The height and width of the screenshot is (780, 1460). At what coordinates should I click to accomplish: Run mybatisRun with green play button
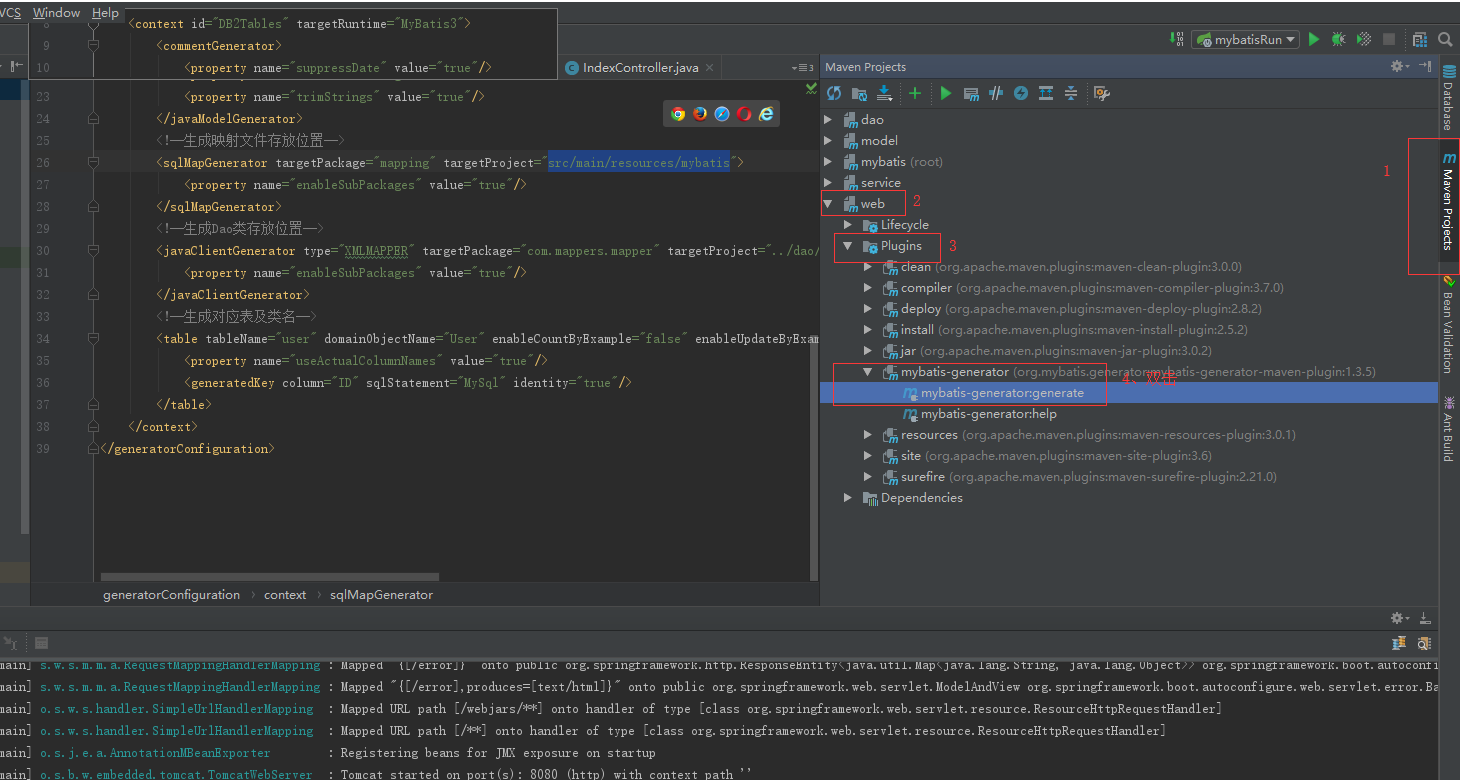pos(1314,39)
